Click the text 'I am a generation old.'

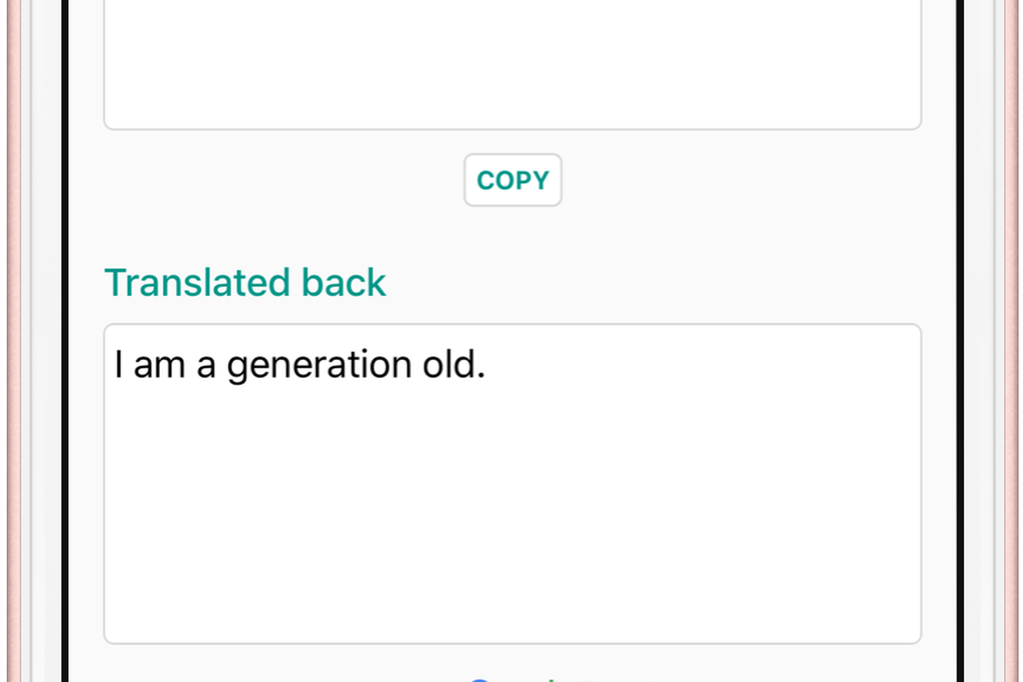299,366
